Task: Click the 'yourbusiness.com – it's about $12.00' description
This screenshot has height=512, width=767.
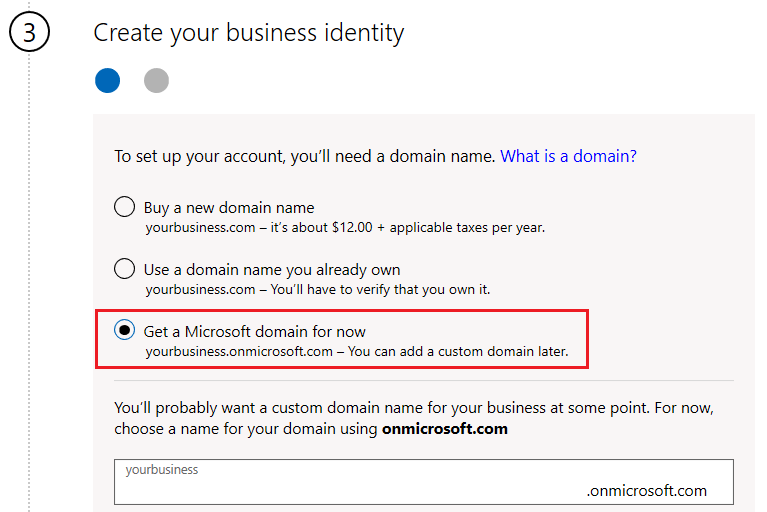Action: click(345, 227)
